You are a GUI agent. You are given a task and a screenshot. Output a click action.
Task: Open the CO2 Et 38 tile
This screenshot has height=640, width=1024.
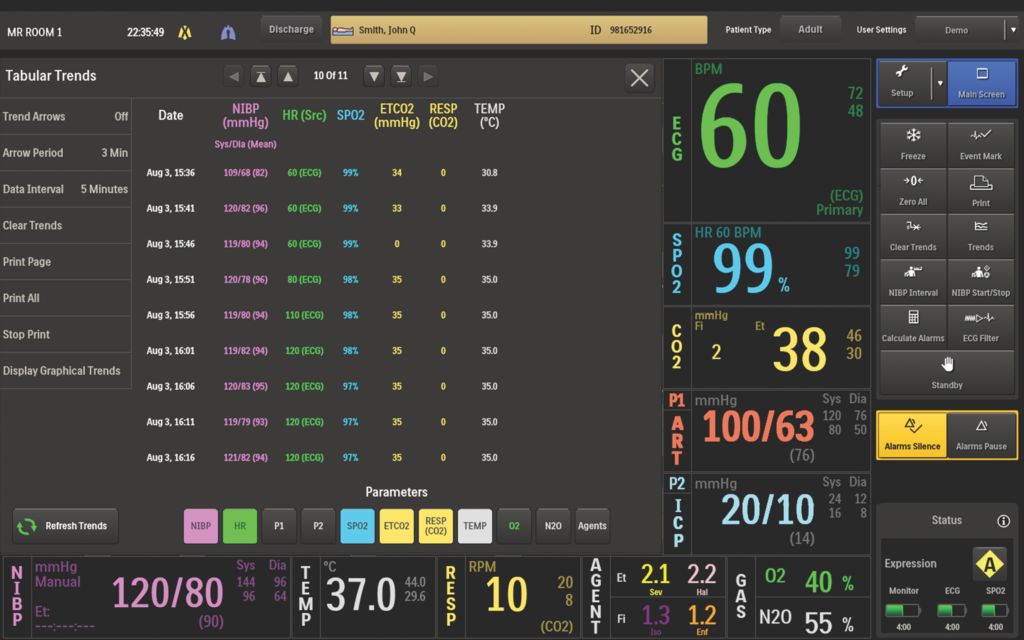pos(767,347)
